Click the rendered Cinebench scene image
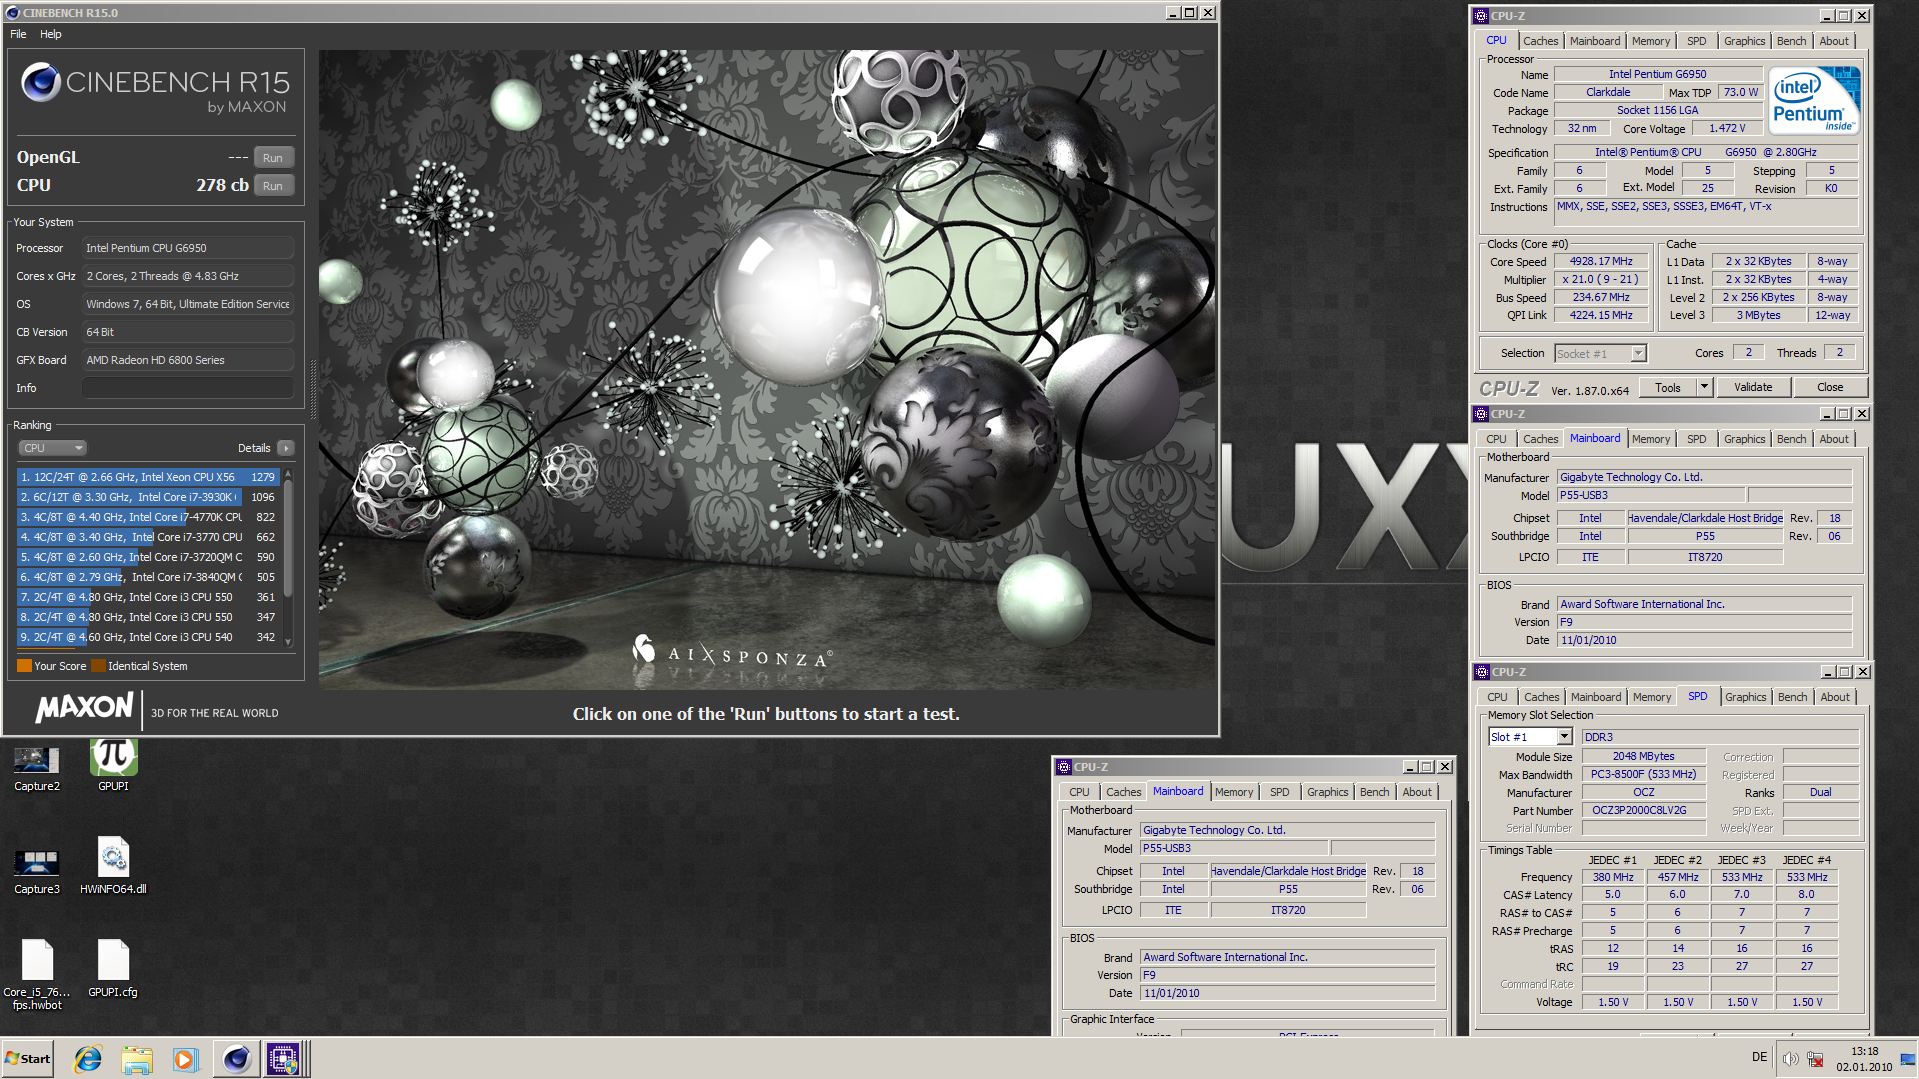The height and width of the screenshot is (1079, 1919). click(x=767, y=370)
